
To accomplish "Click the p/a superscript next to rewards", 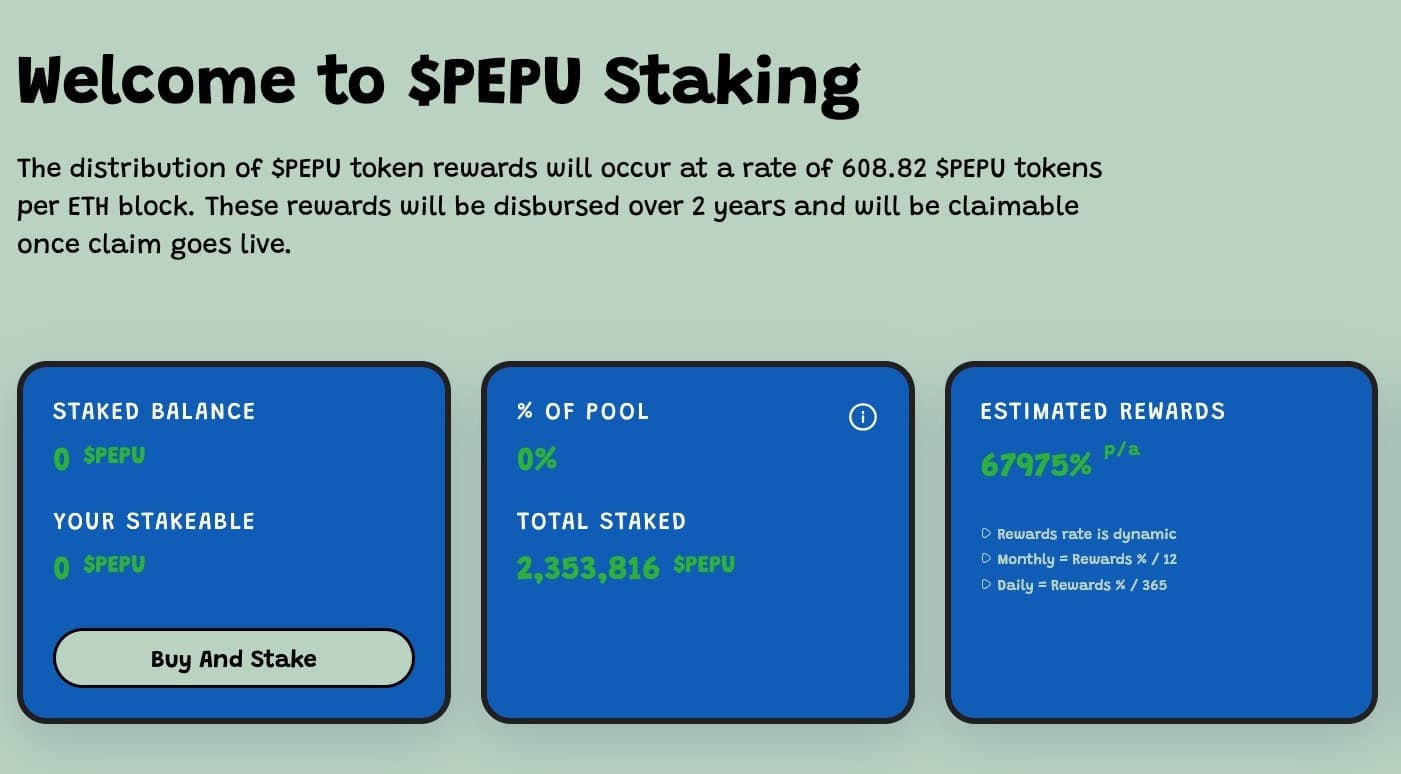I will click(x=1121, y=450).
